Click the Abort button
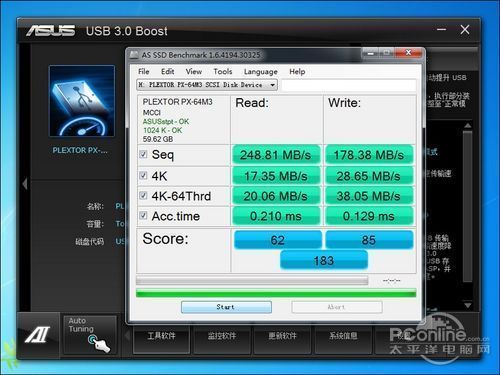The width and height of the screenshot is (500, 375). coord(337,307)
